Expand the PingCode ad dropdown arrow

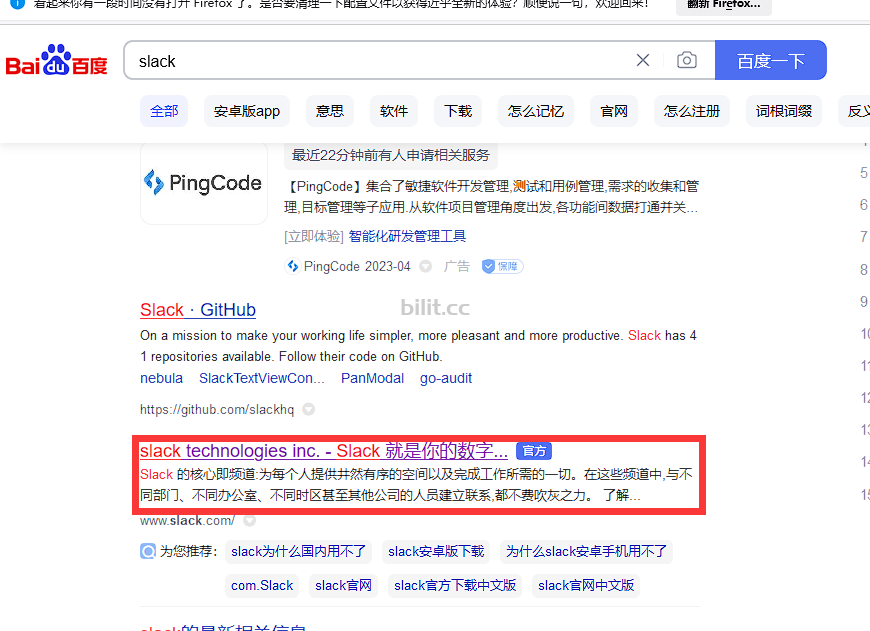point(426,266)
